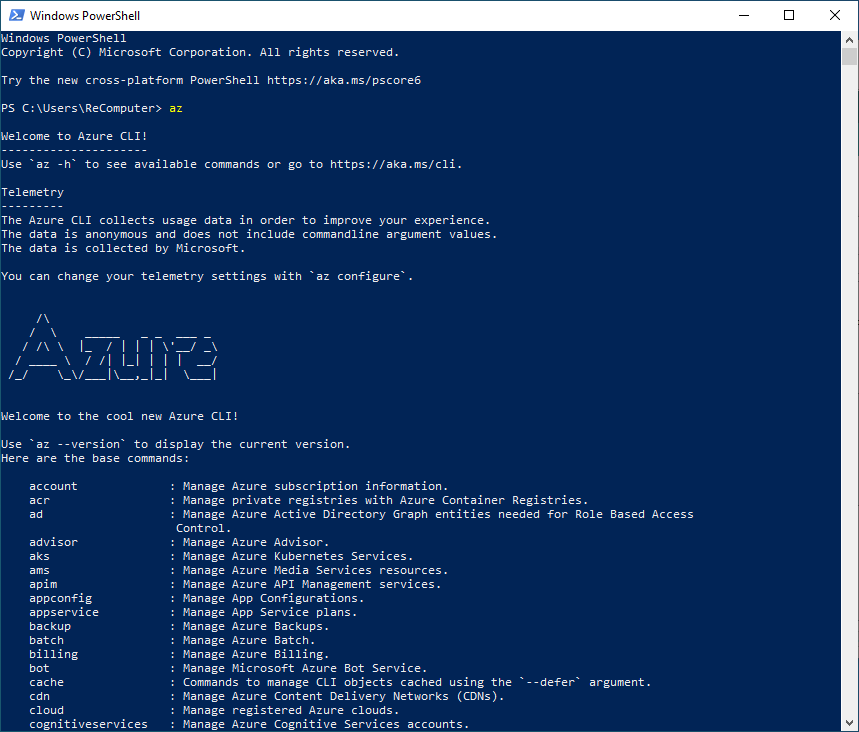Image resolution: width=859 pixels, height=732 pixels.
Task: Click the 'cloud' command name
Action: (47, 711)
